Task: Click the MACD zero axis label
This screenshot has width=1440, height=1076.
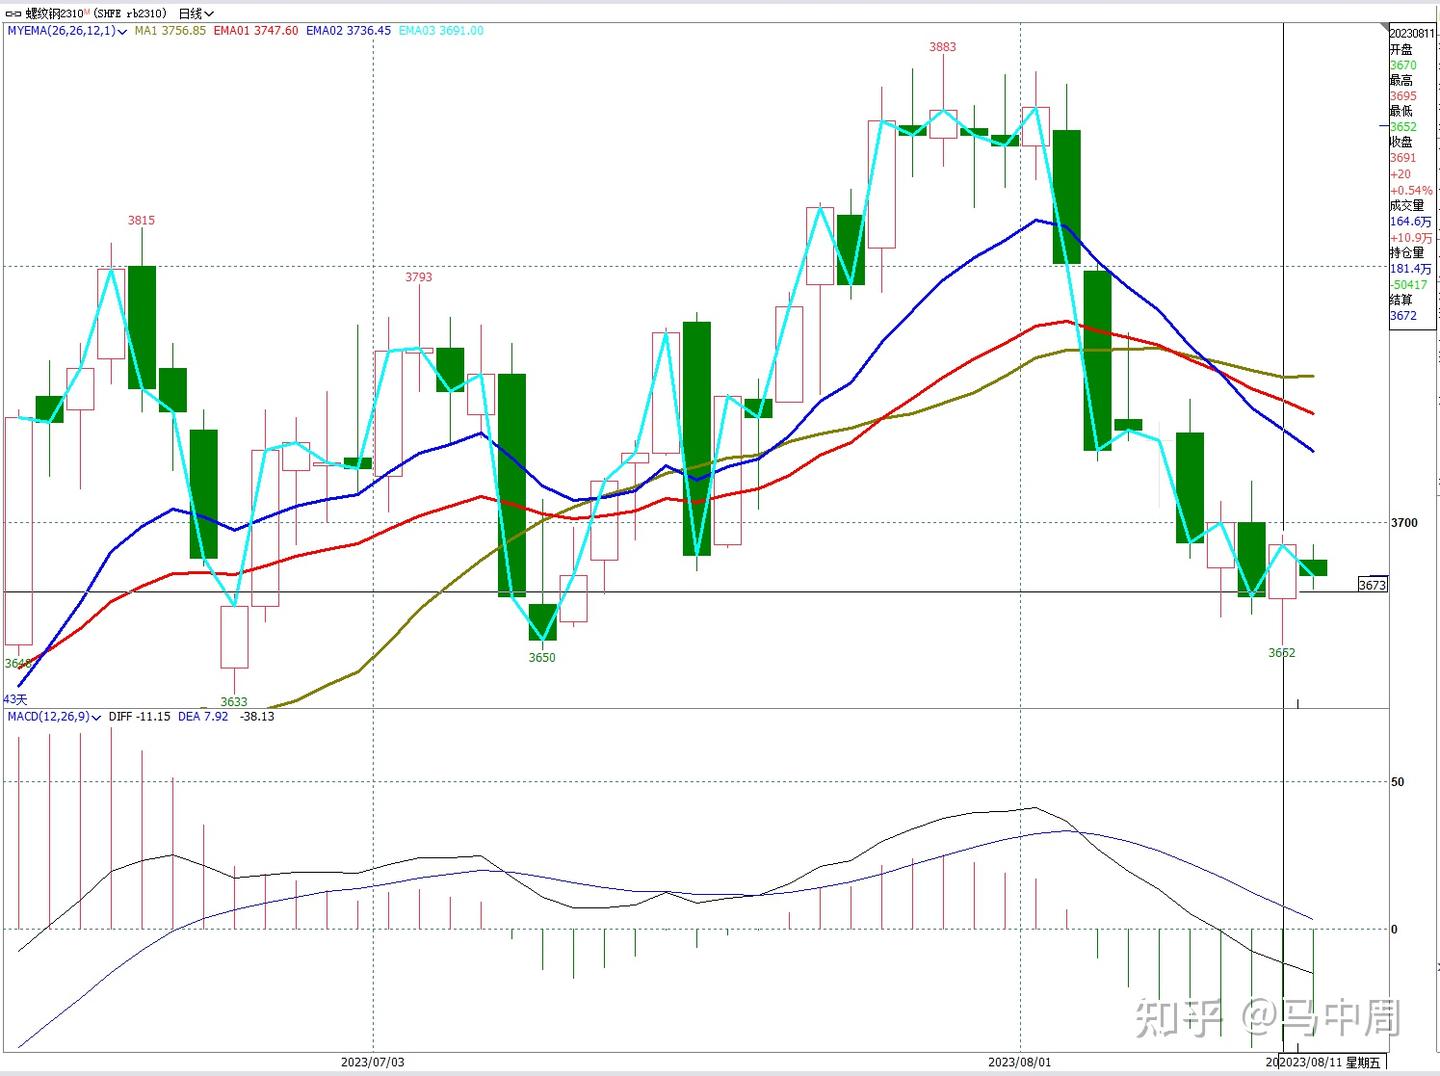Action: (x=1395, y=930)
